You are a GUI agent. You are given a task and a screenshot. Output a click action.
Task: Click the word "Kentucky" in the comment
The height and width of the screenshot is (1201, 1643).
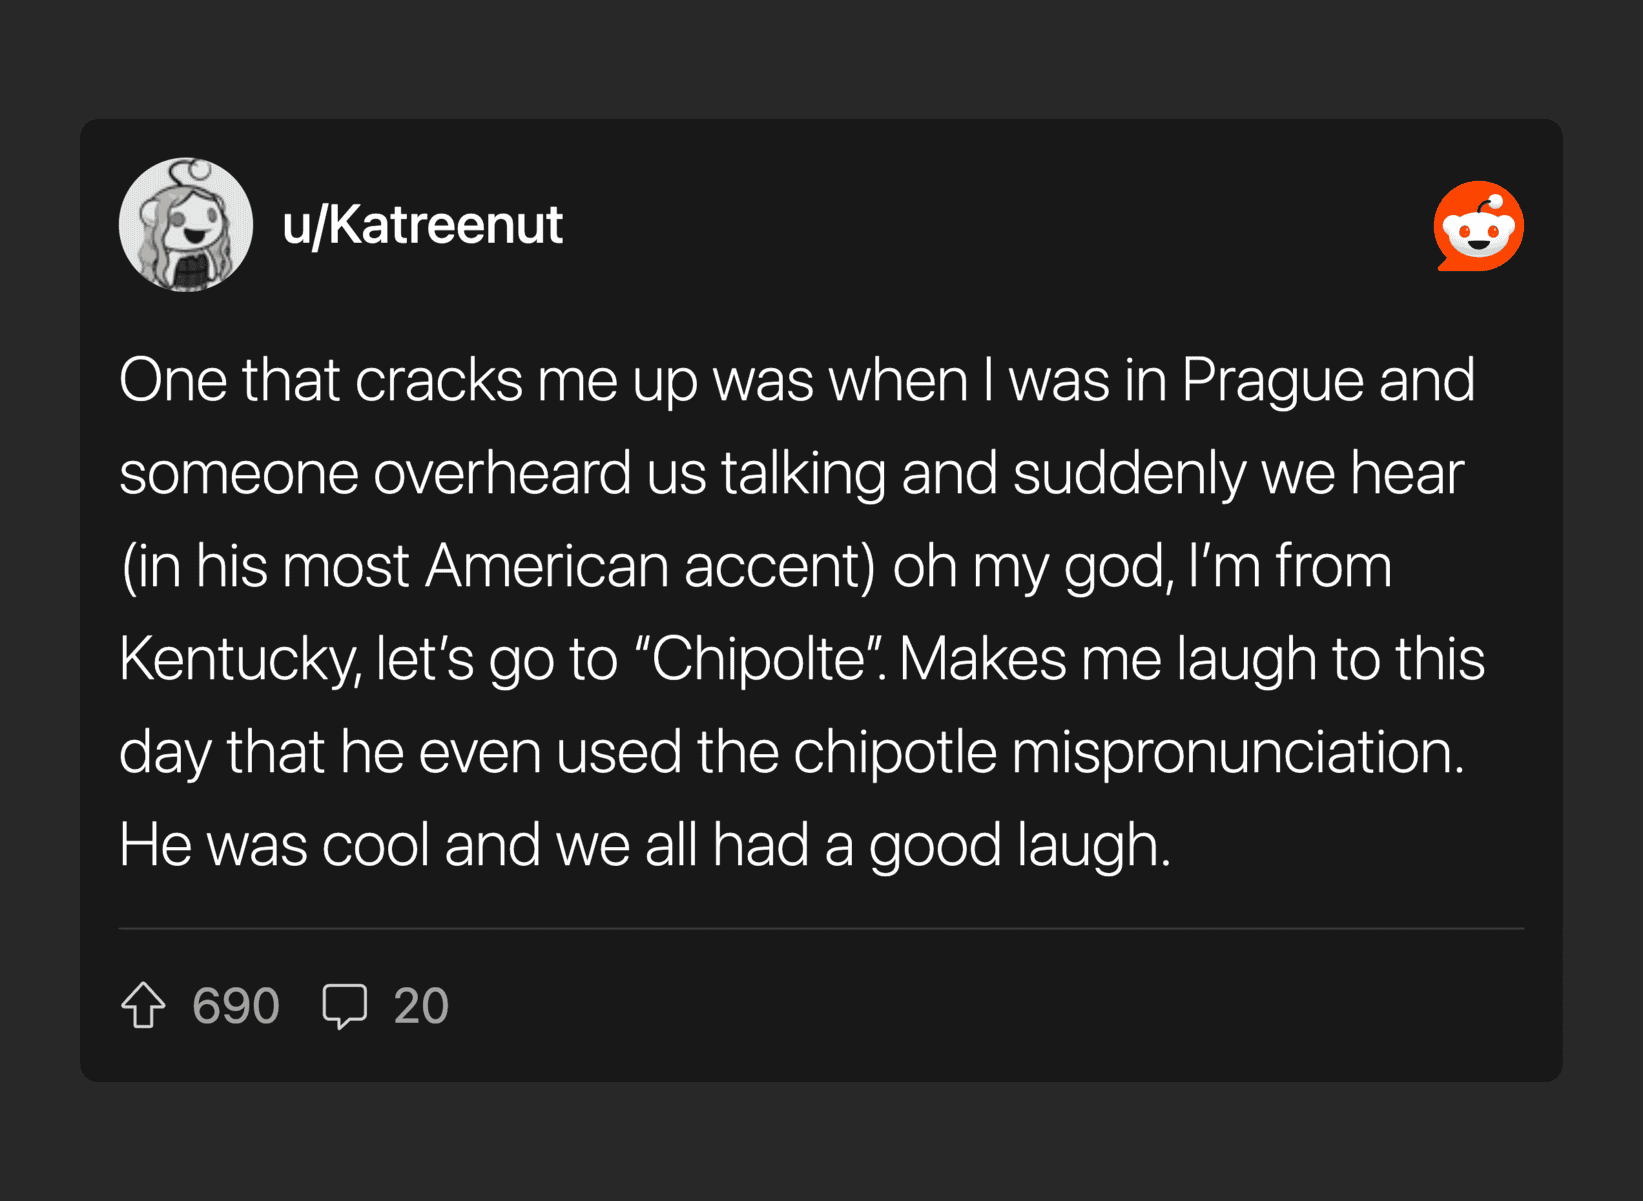point(238,660)
